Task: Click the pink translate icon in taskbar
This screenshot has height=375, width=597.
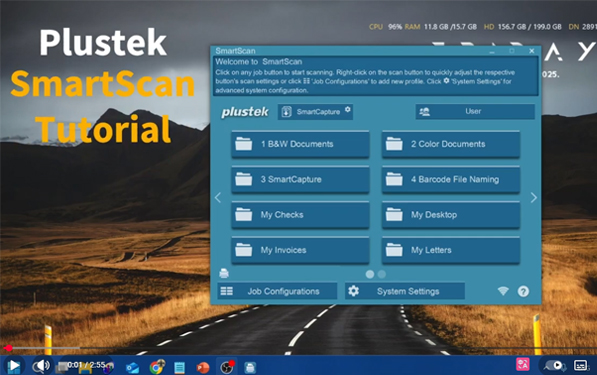Action: [x=523, y=365]
